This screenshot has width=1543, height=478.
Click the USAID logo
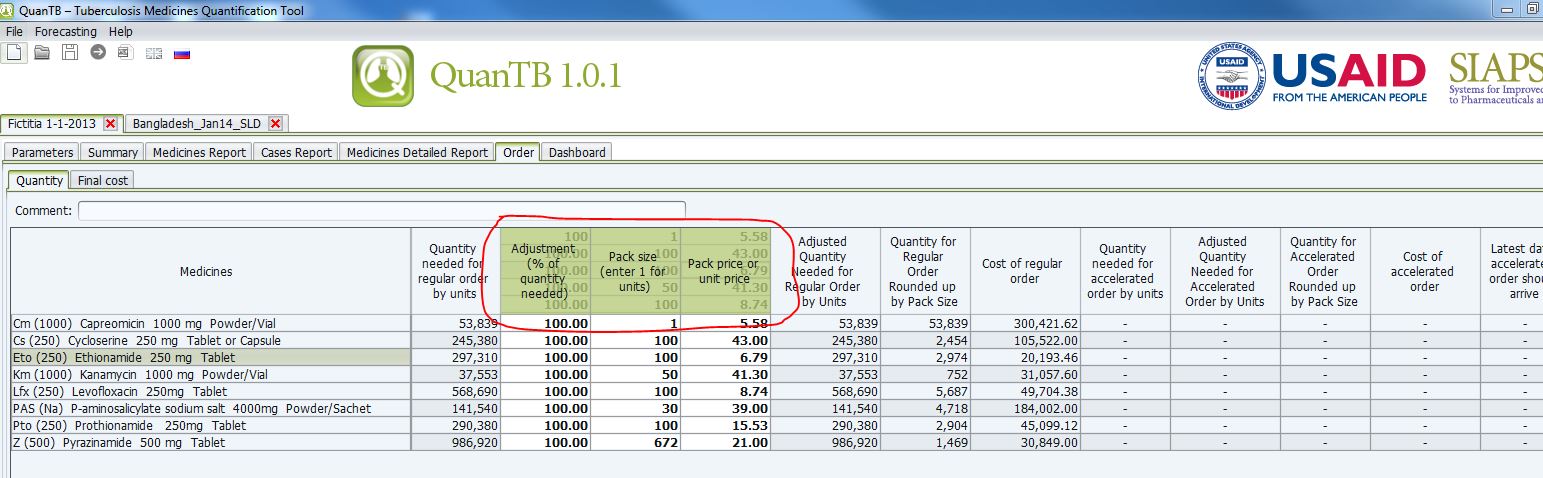1311,76
